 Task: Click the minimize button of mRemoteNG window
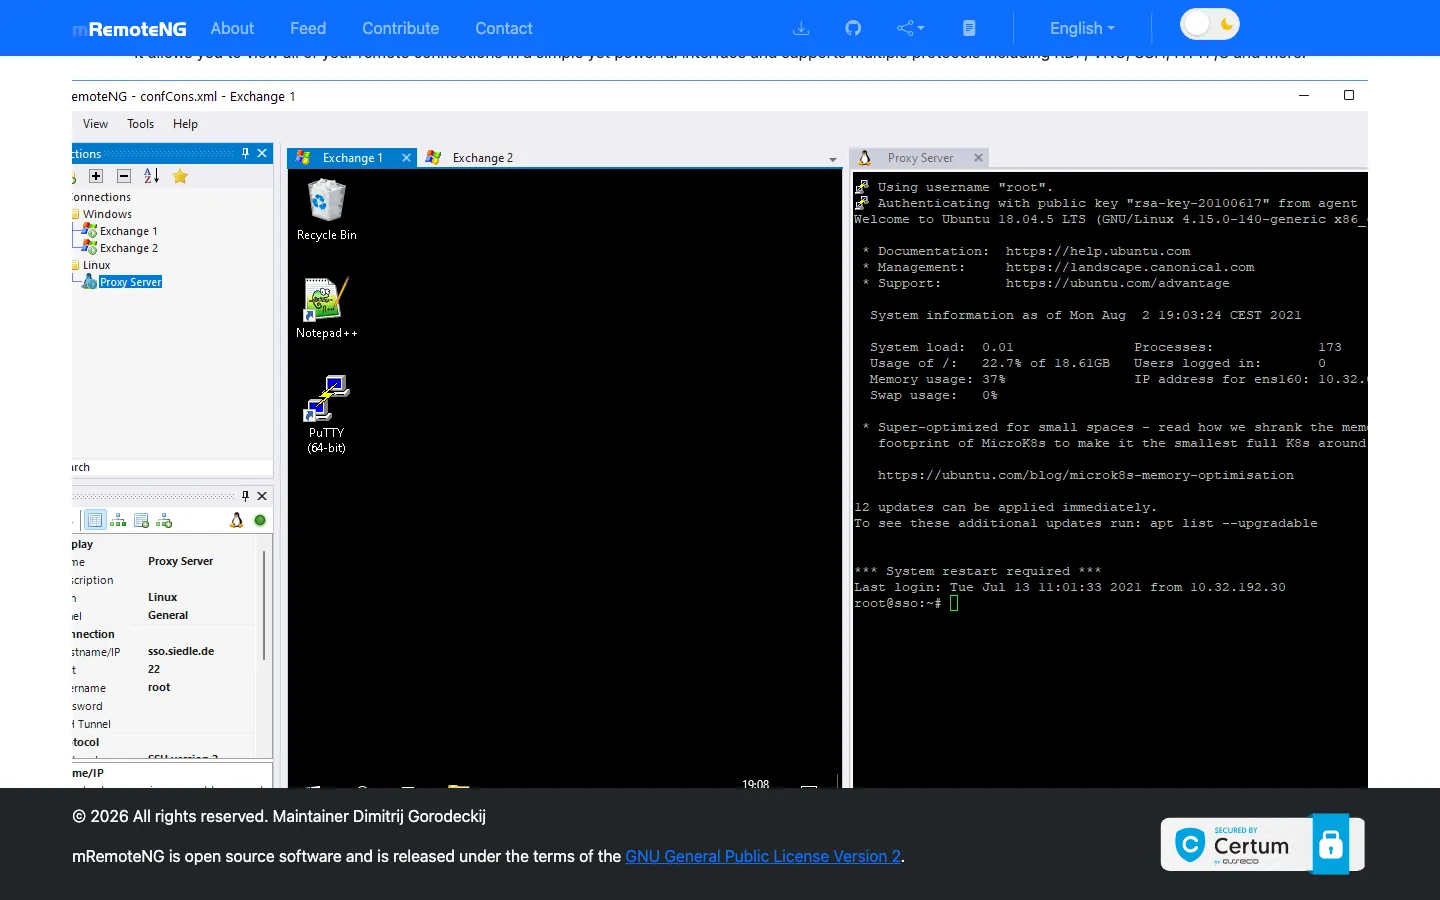coord(1303,95)
